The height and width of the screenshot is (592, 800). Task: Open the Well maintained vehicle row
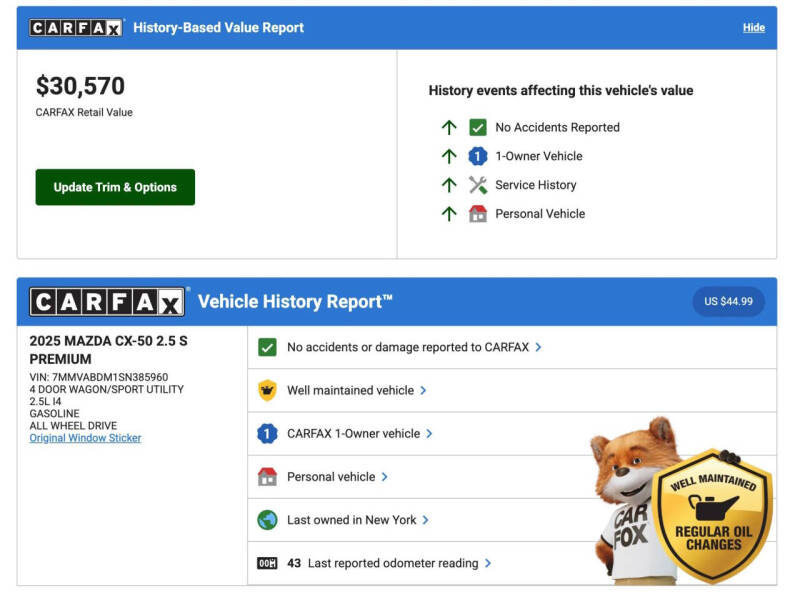[x=350, y=391]
